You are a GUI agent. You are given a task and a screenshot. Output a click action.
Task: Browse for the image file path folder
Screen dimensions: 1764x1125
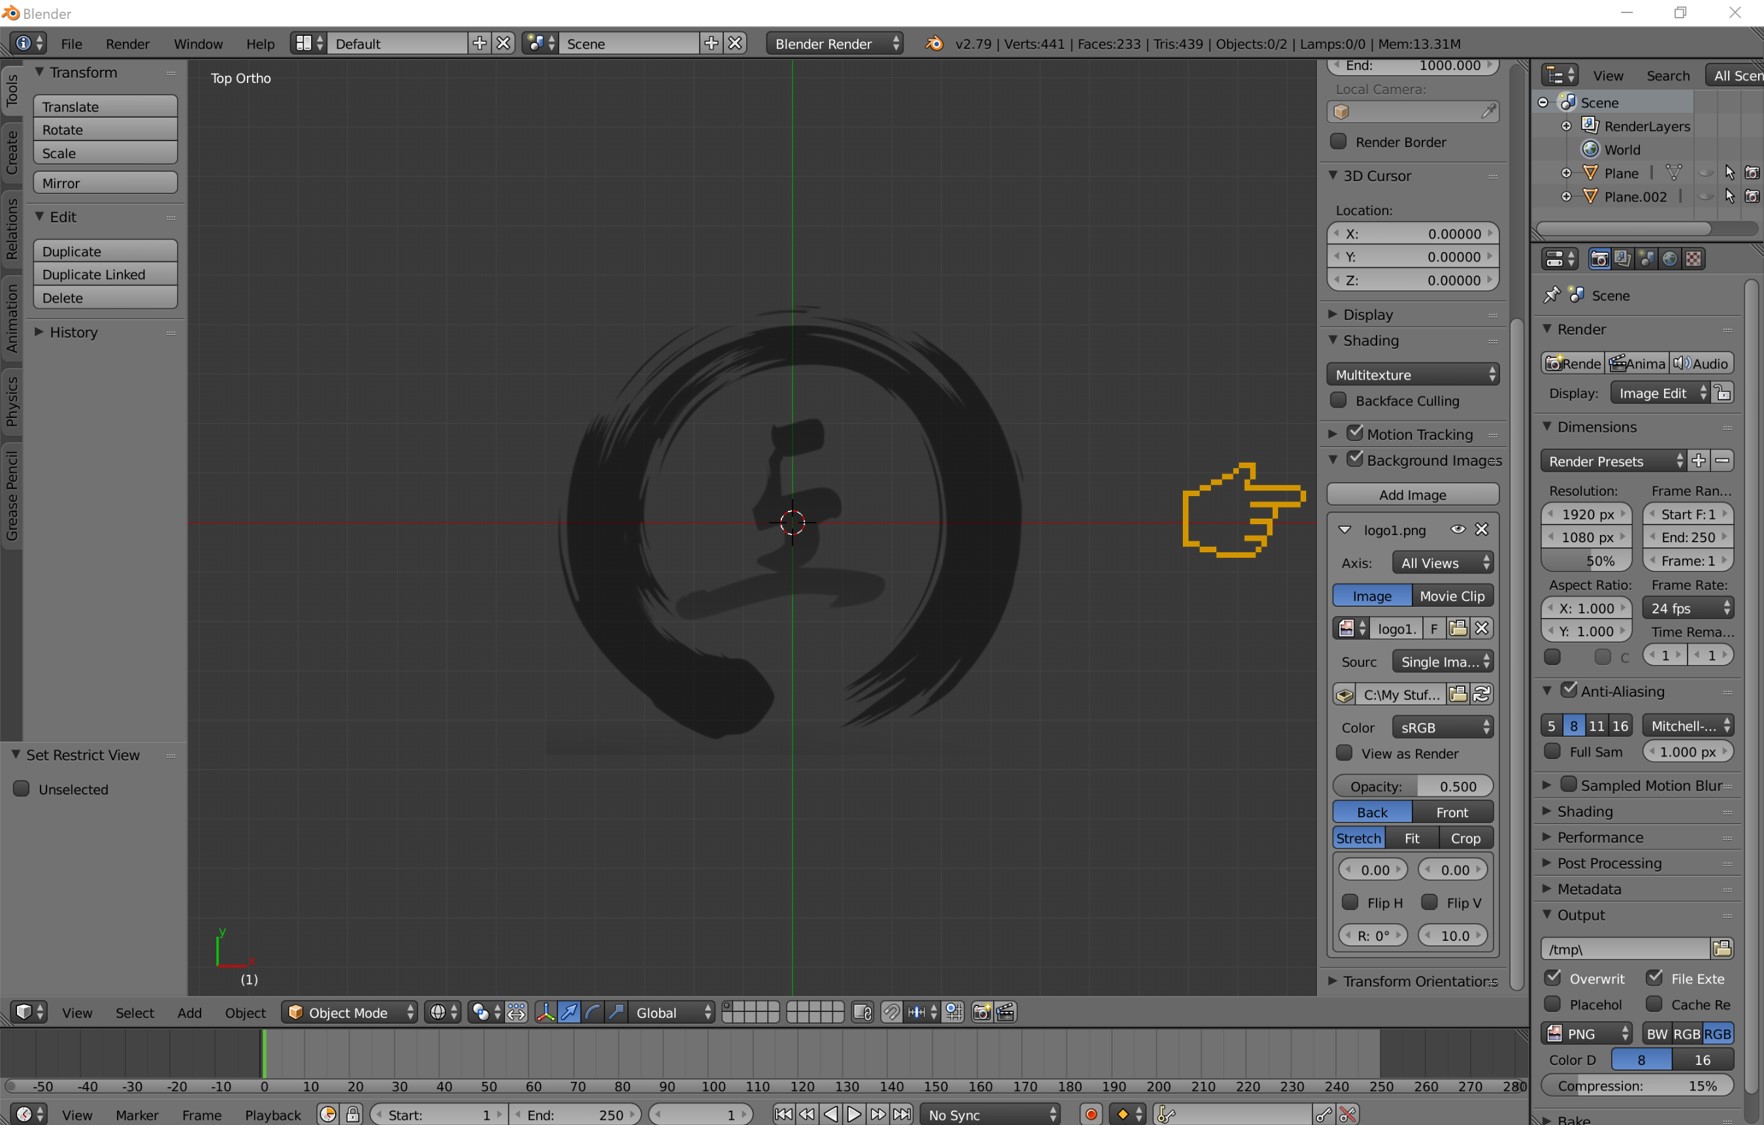click(x=1458, y=694)
